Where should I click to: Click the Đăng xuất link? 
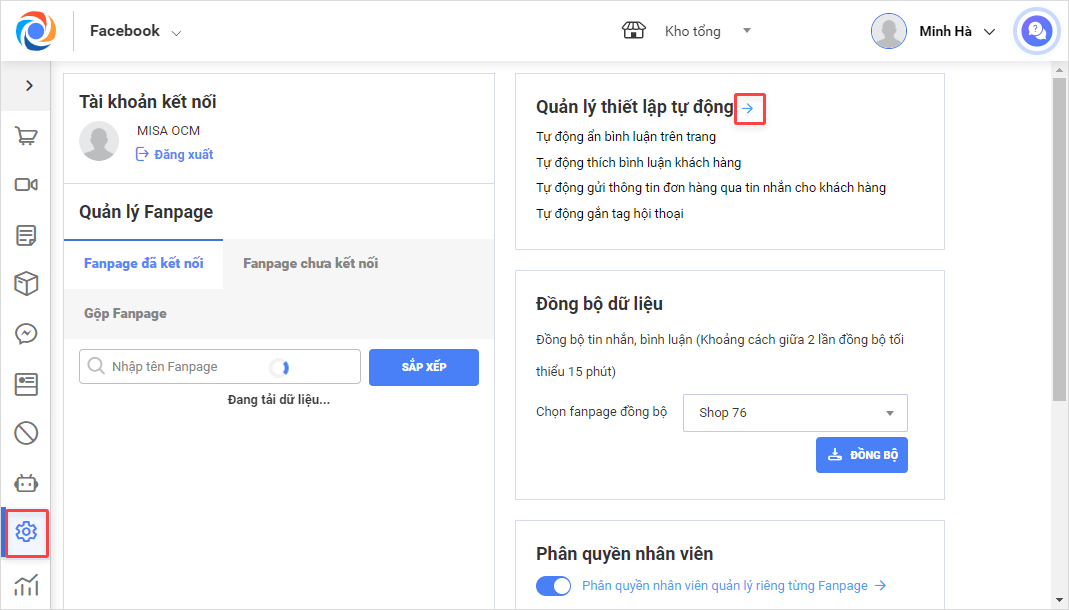pyautogui.click(x=175, y=154)
